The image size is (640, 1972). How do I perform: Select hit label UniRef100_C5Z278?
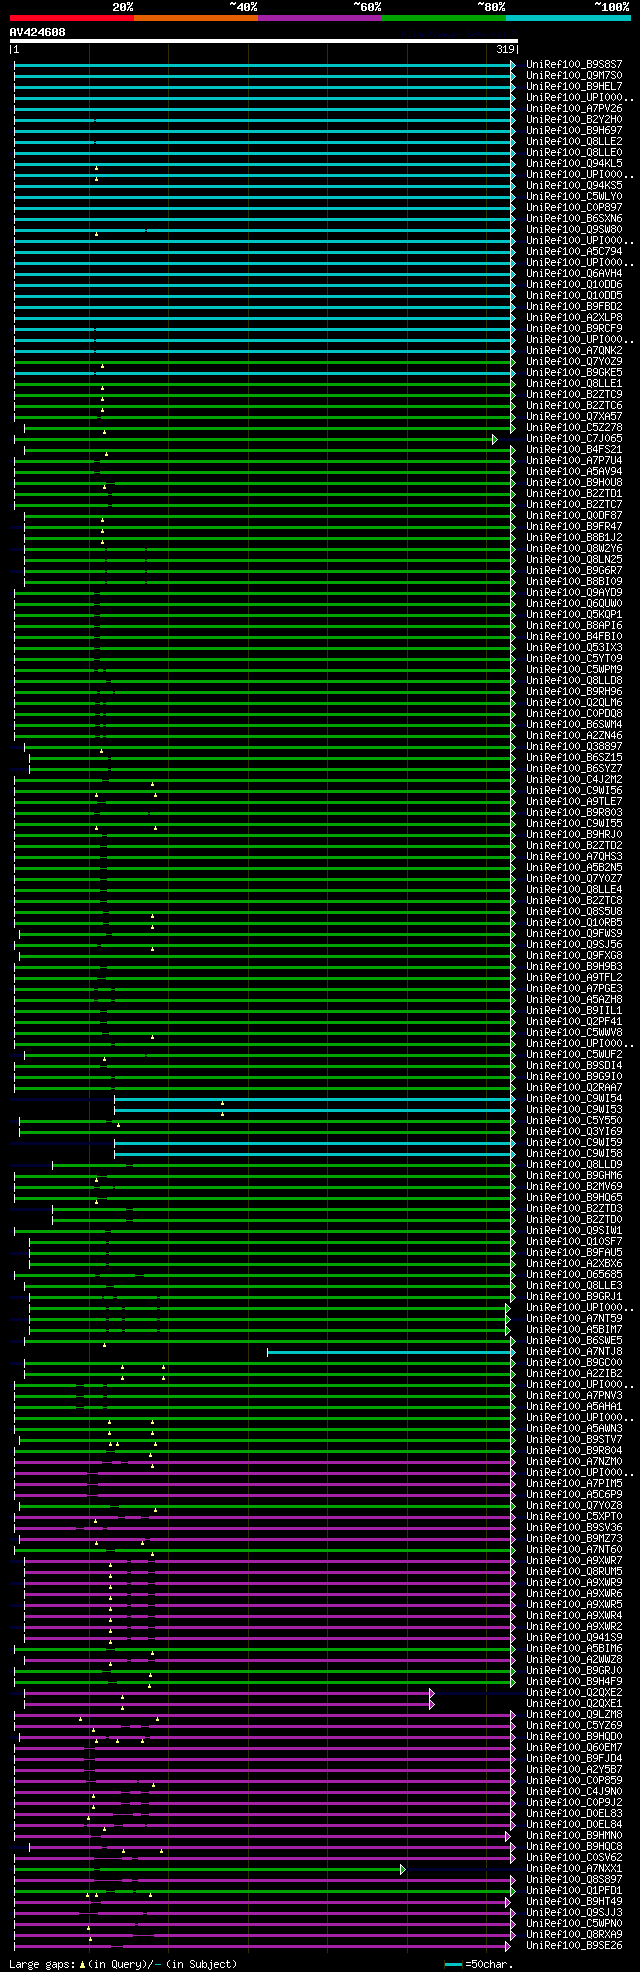[574, 427]
